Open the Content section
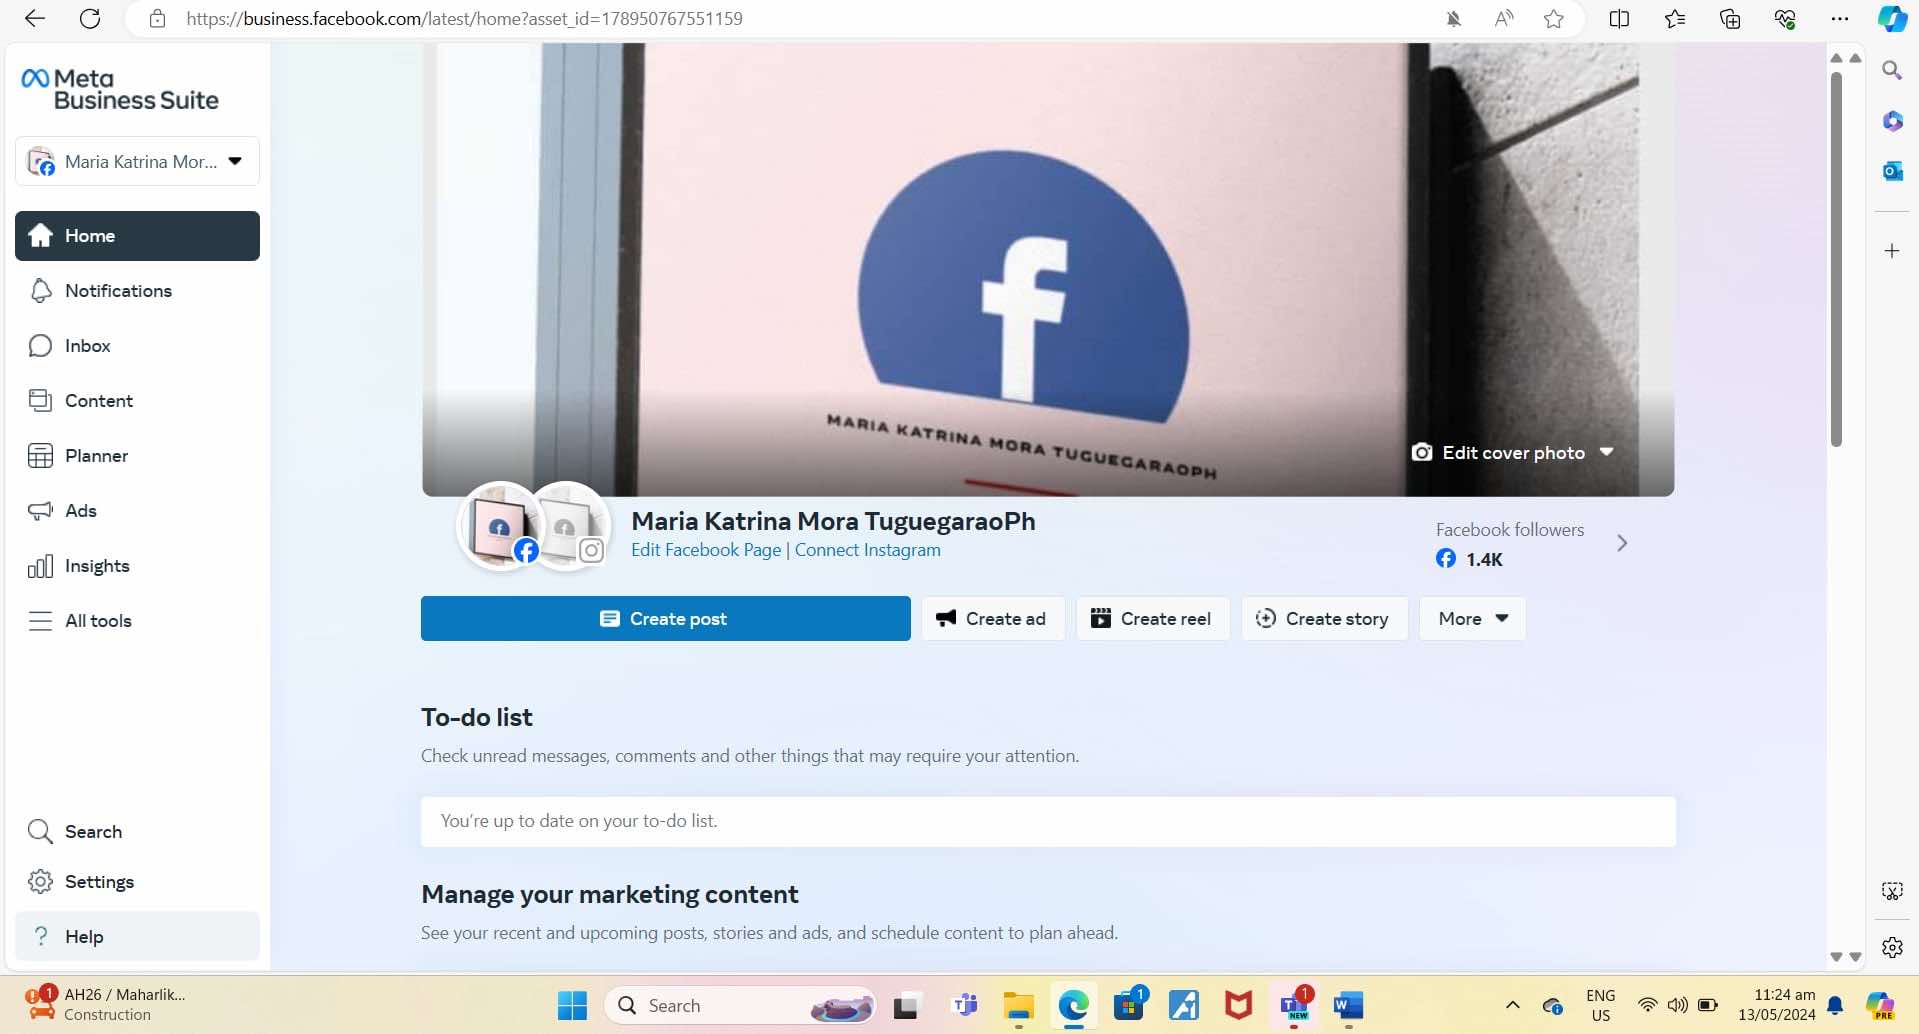The height and width of the screenshot is (1034, 1919). click(137, 401)
